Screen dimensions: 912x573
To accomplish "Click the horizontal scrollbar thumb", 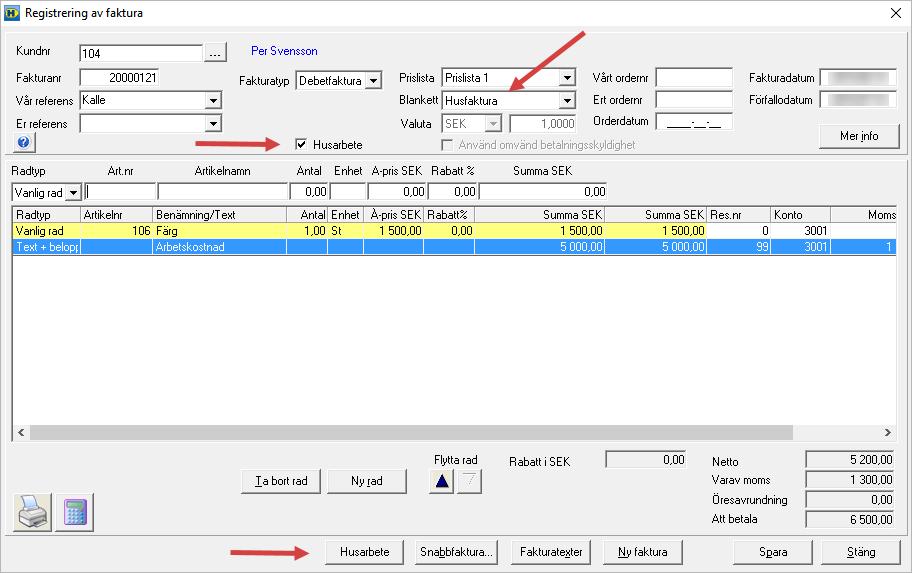I will click(411, 432).
